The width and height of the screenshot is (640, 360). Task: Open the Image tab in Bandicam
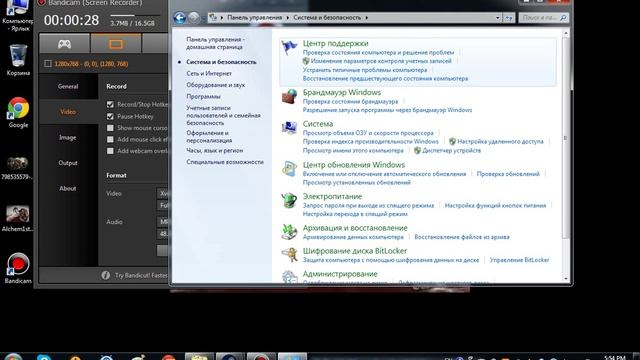68,138
